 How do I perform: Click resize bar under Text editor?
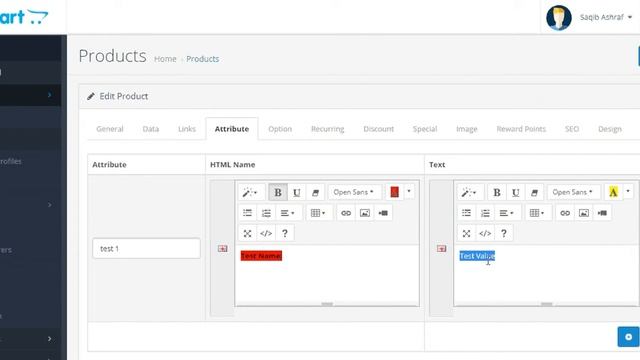546,304
